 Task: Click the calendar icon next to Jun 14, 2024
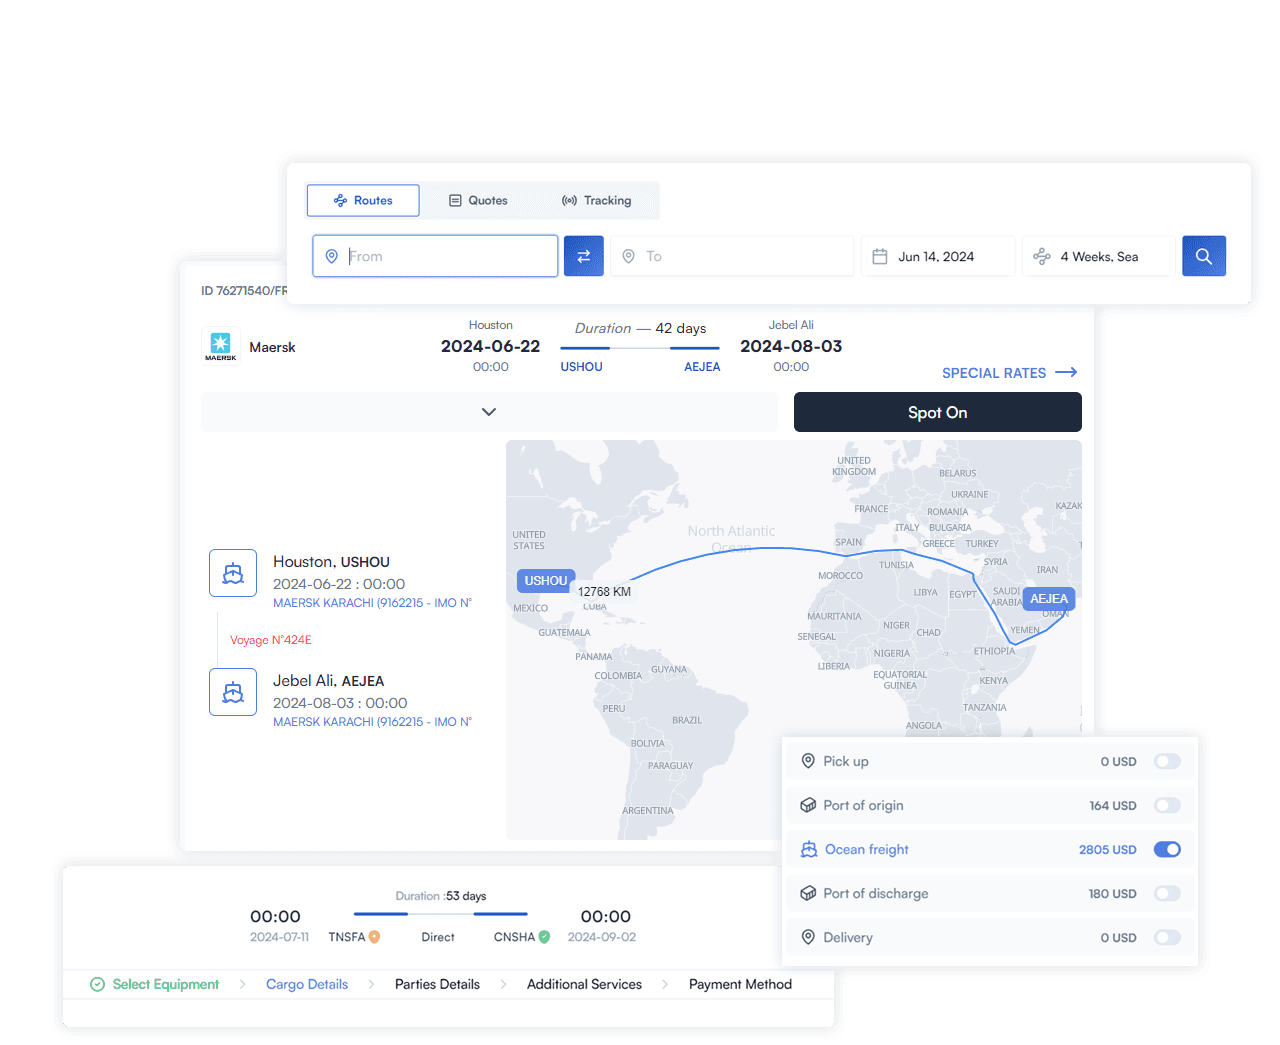tap(880, 256)
